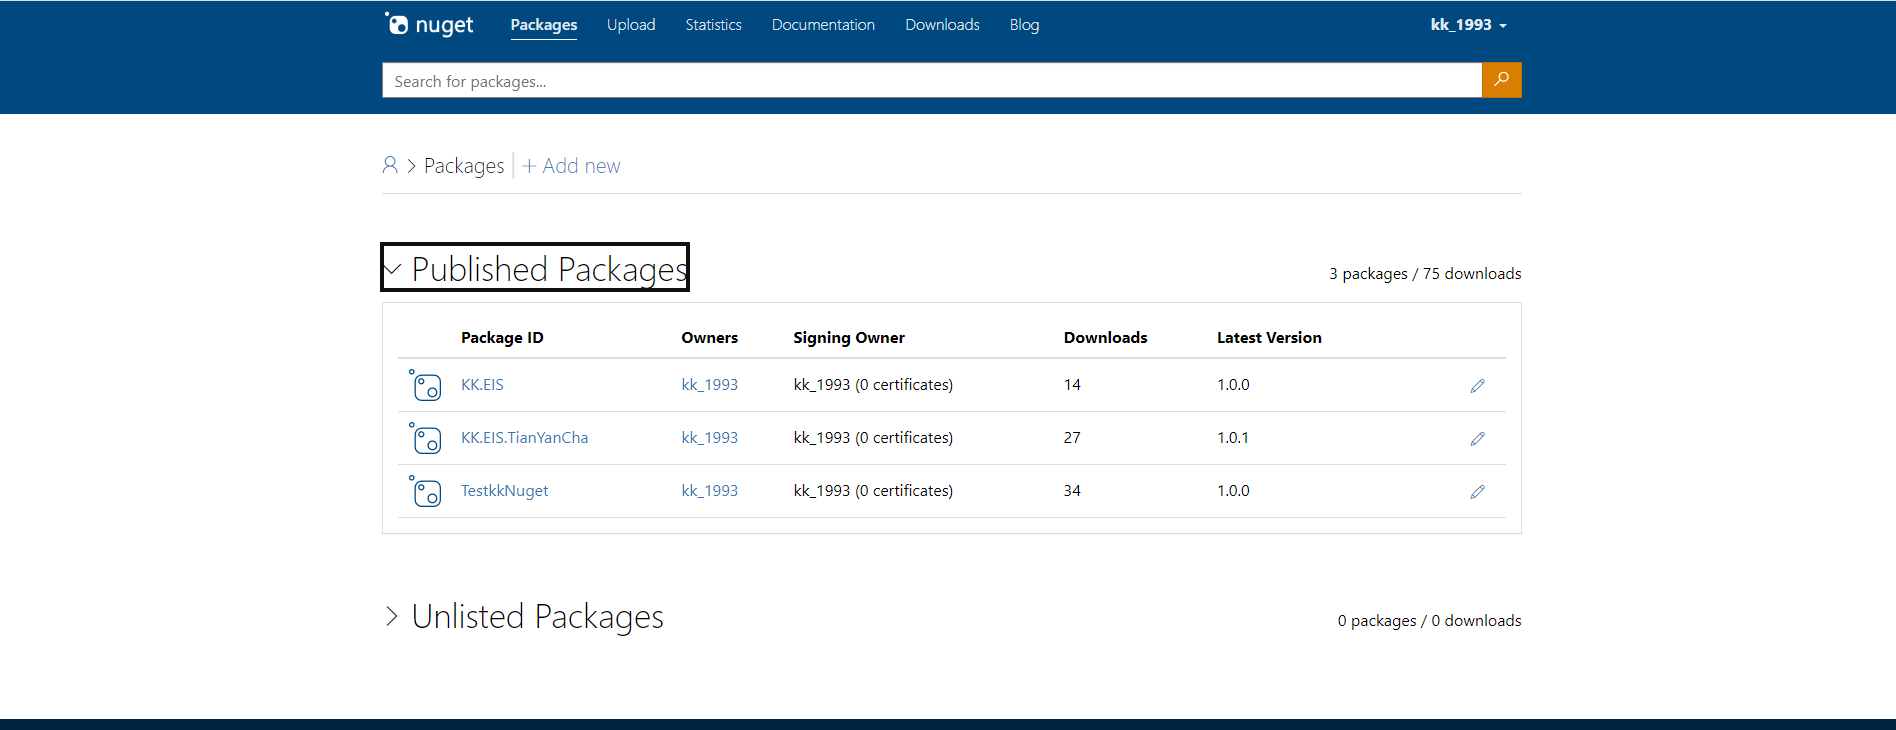The height and width of the screenshot is (730, 1896).
Task: Edit TestkkNuget using the pencil icon
Action: (x=1477, y=492)
